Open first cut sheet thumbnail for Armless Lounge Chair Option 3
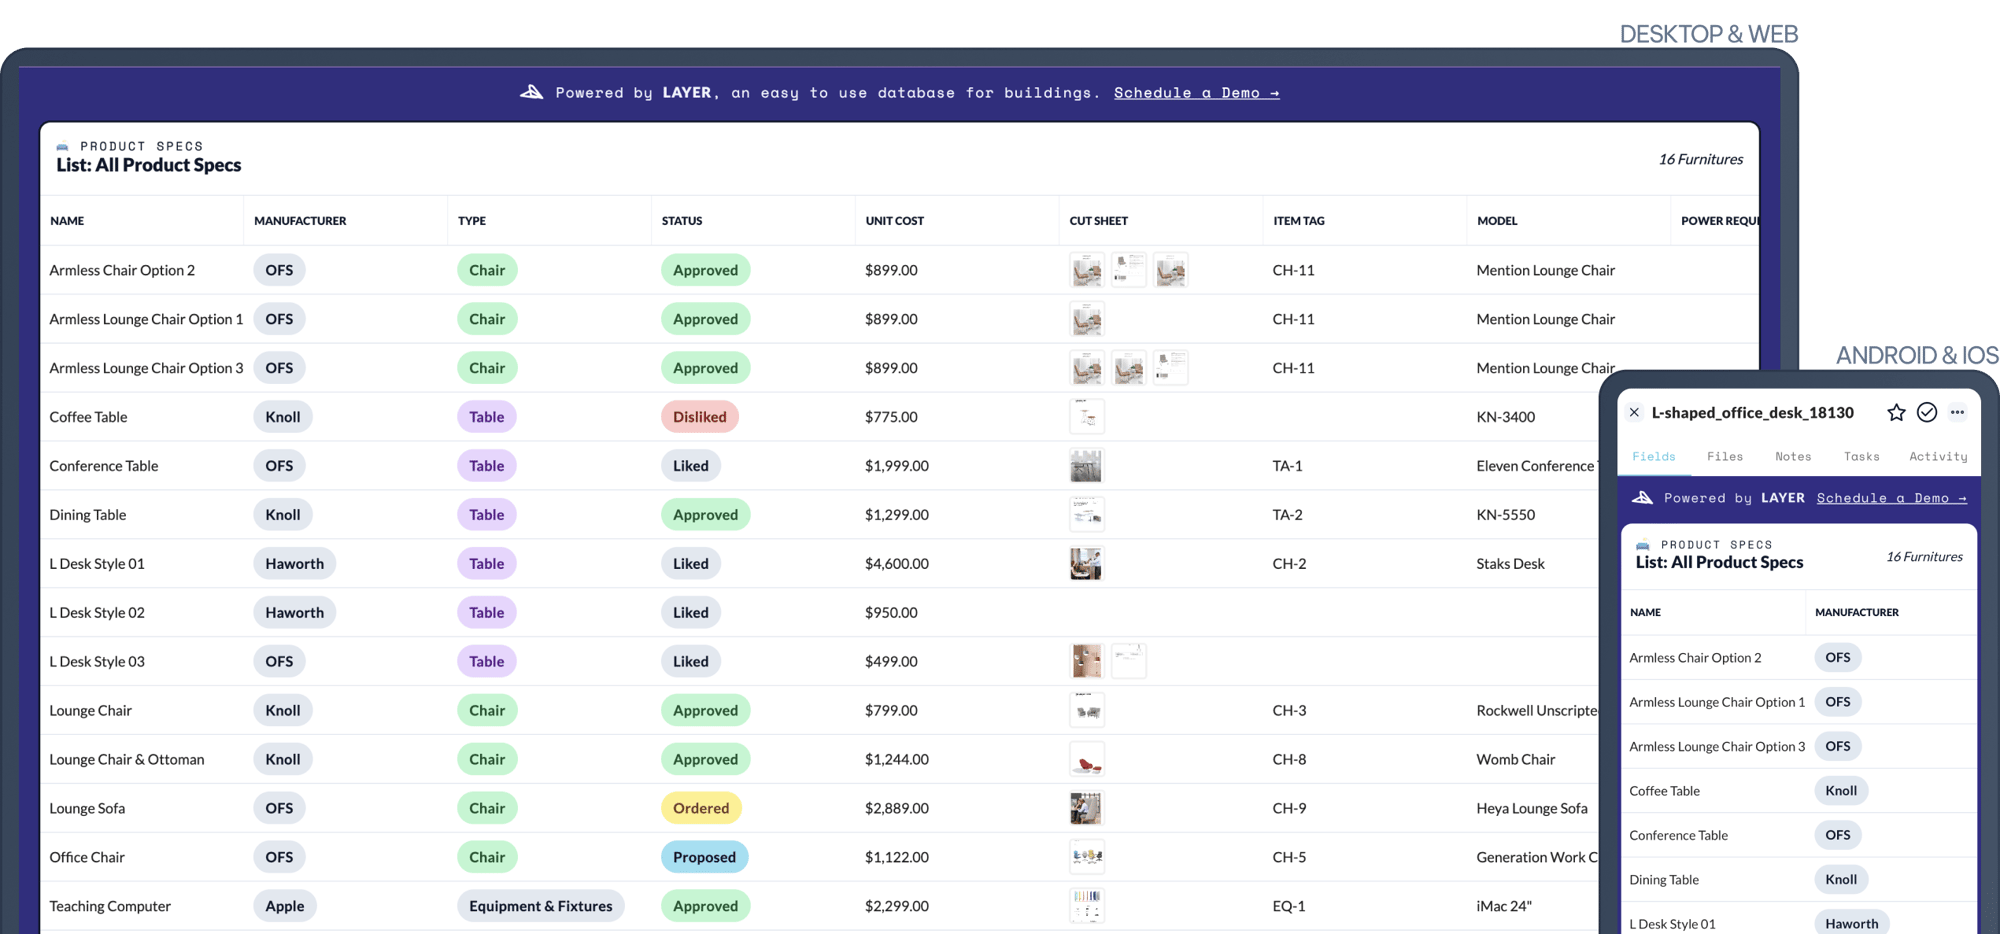The height and width of the screenshot is (934, 2000). click(1087, 368)
